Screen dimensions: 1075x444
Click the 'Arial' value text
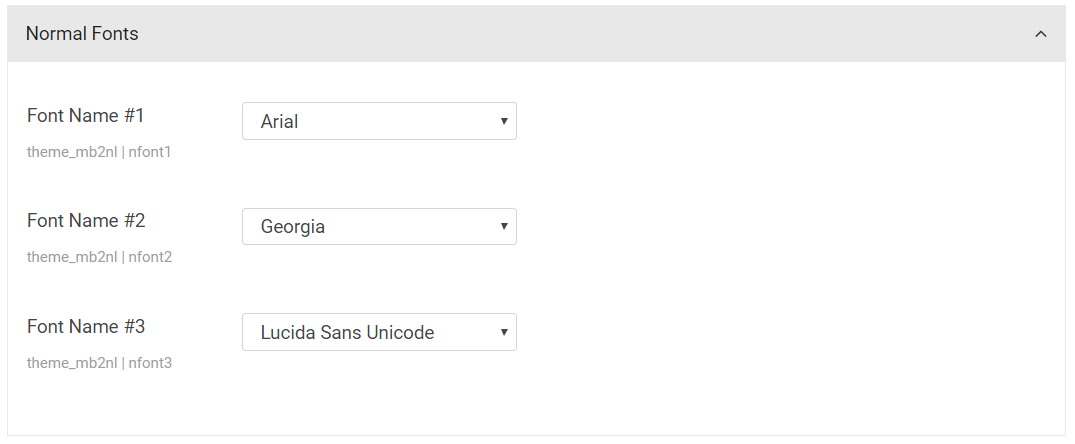tap(279, 121)
